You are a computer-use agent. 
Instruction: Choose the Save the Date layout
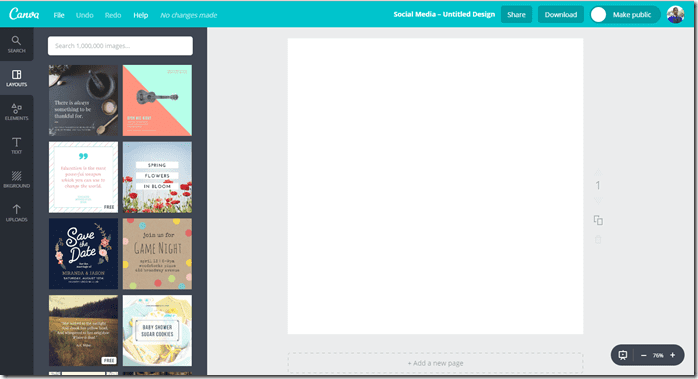pyautogui.click(x=83, y=253)
